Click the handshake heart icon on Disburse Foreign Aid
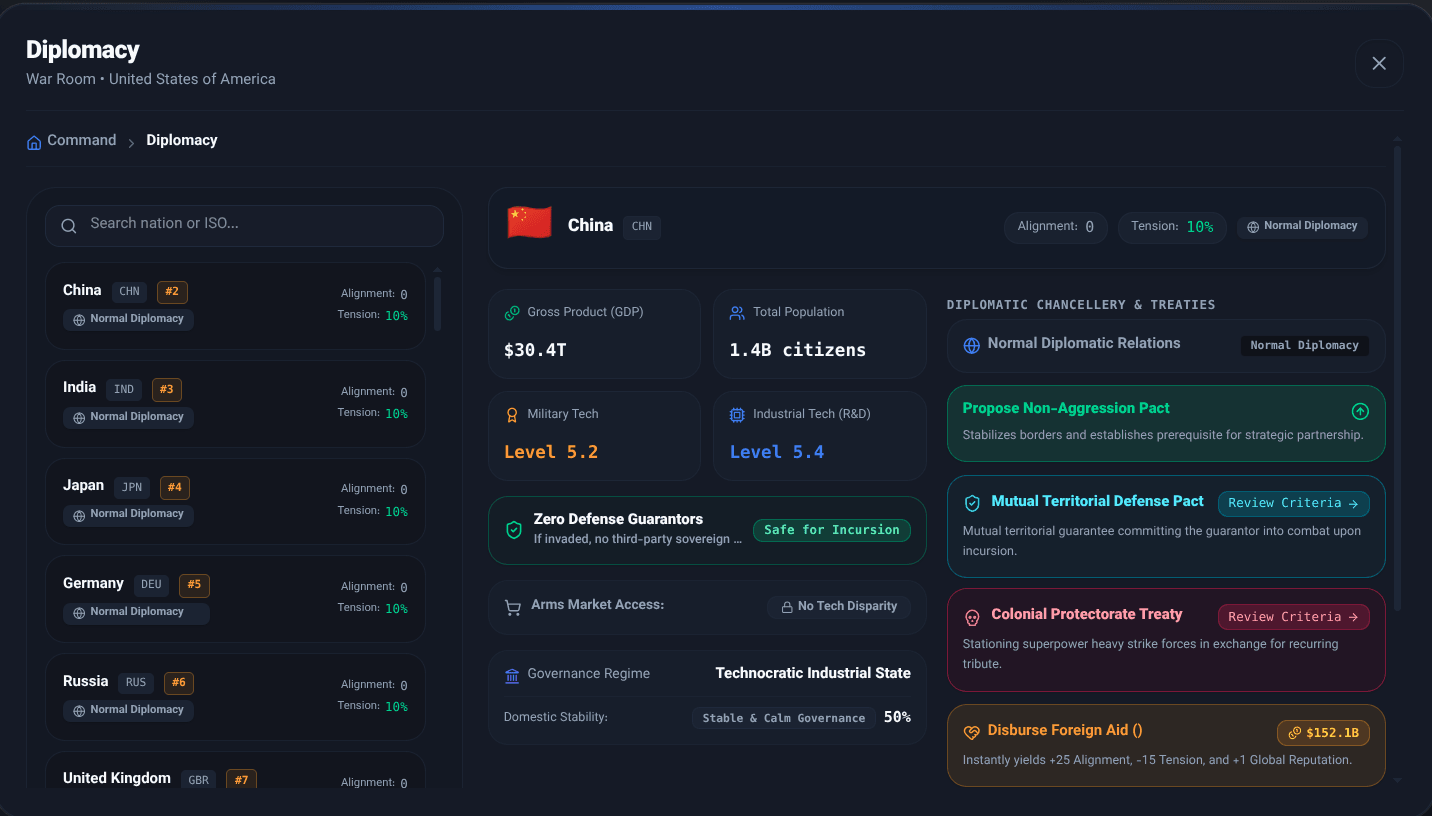 pyautogui.click(x=971, y=733)
